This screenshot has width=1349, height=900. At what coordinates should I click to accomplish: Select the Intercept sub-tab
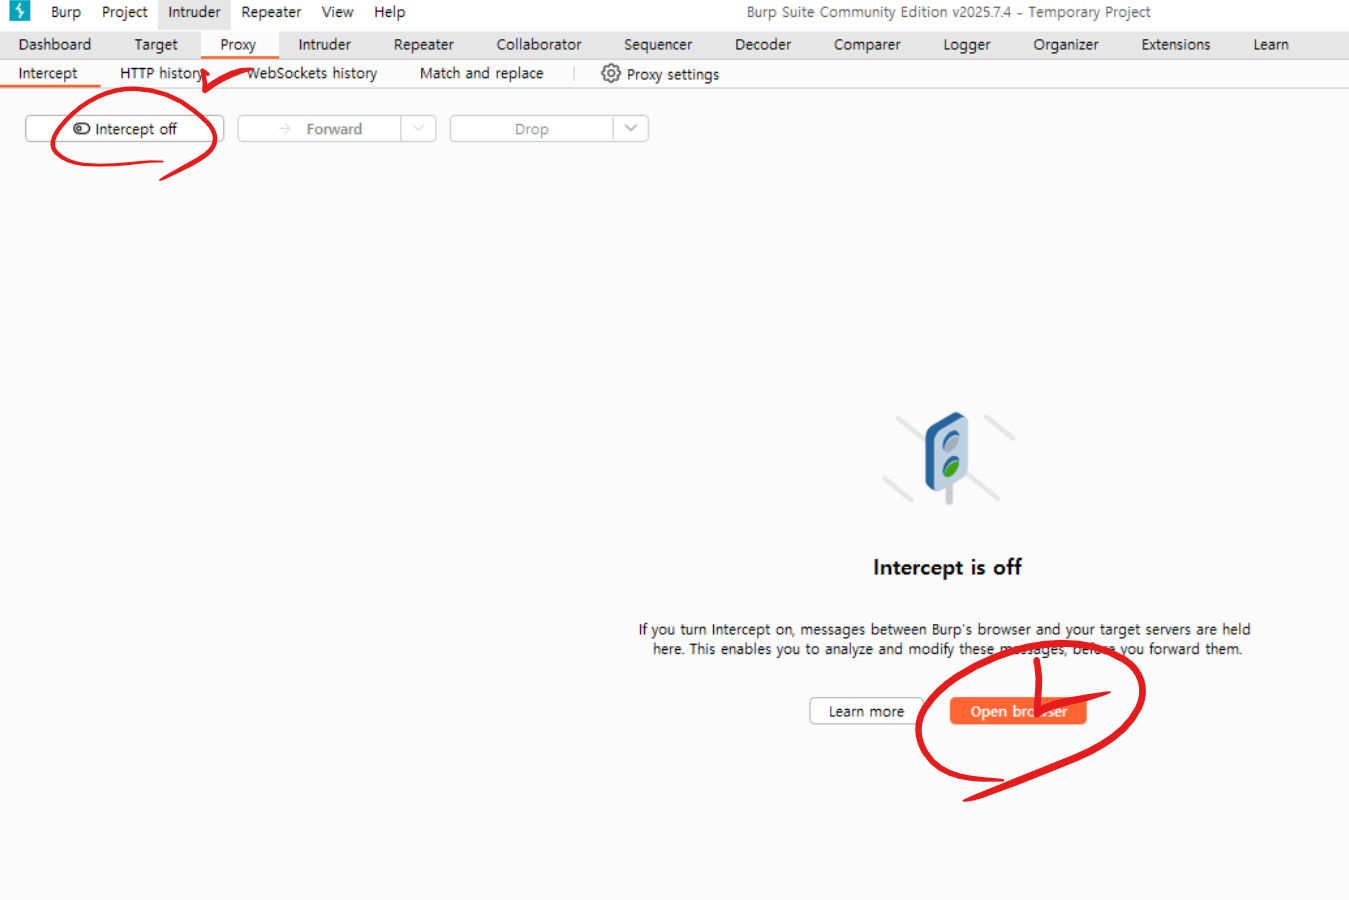(48, 73)
